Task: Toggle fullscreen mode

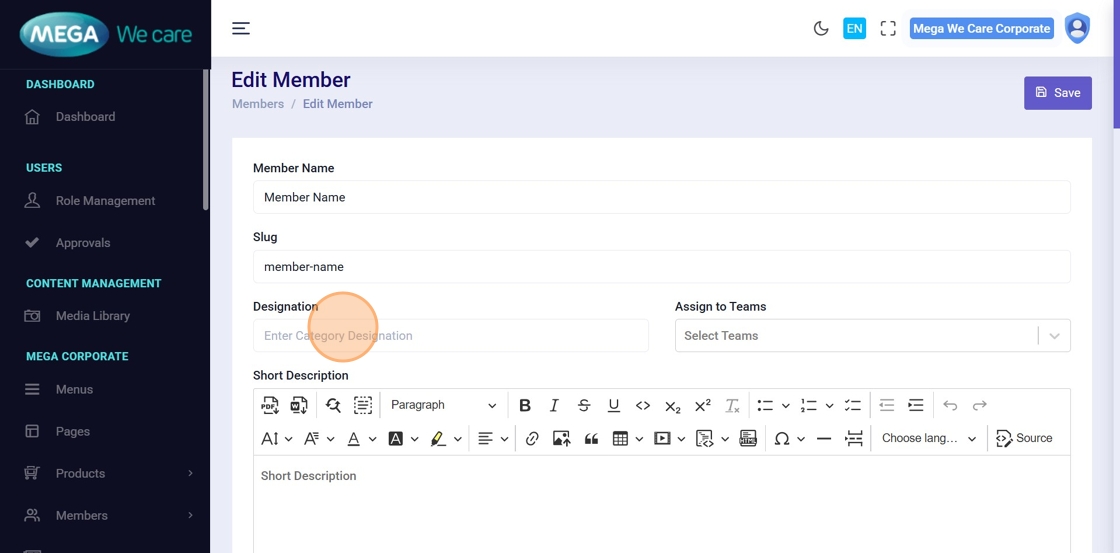Action: pos(888,29)
